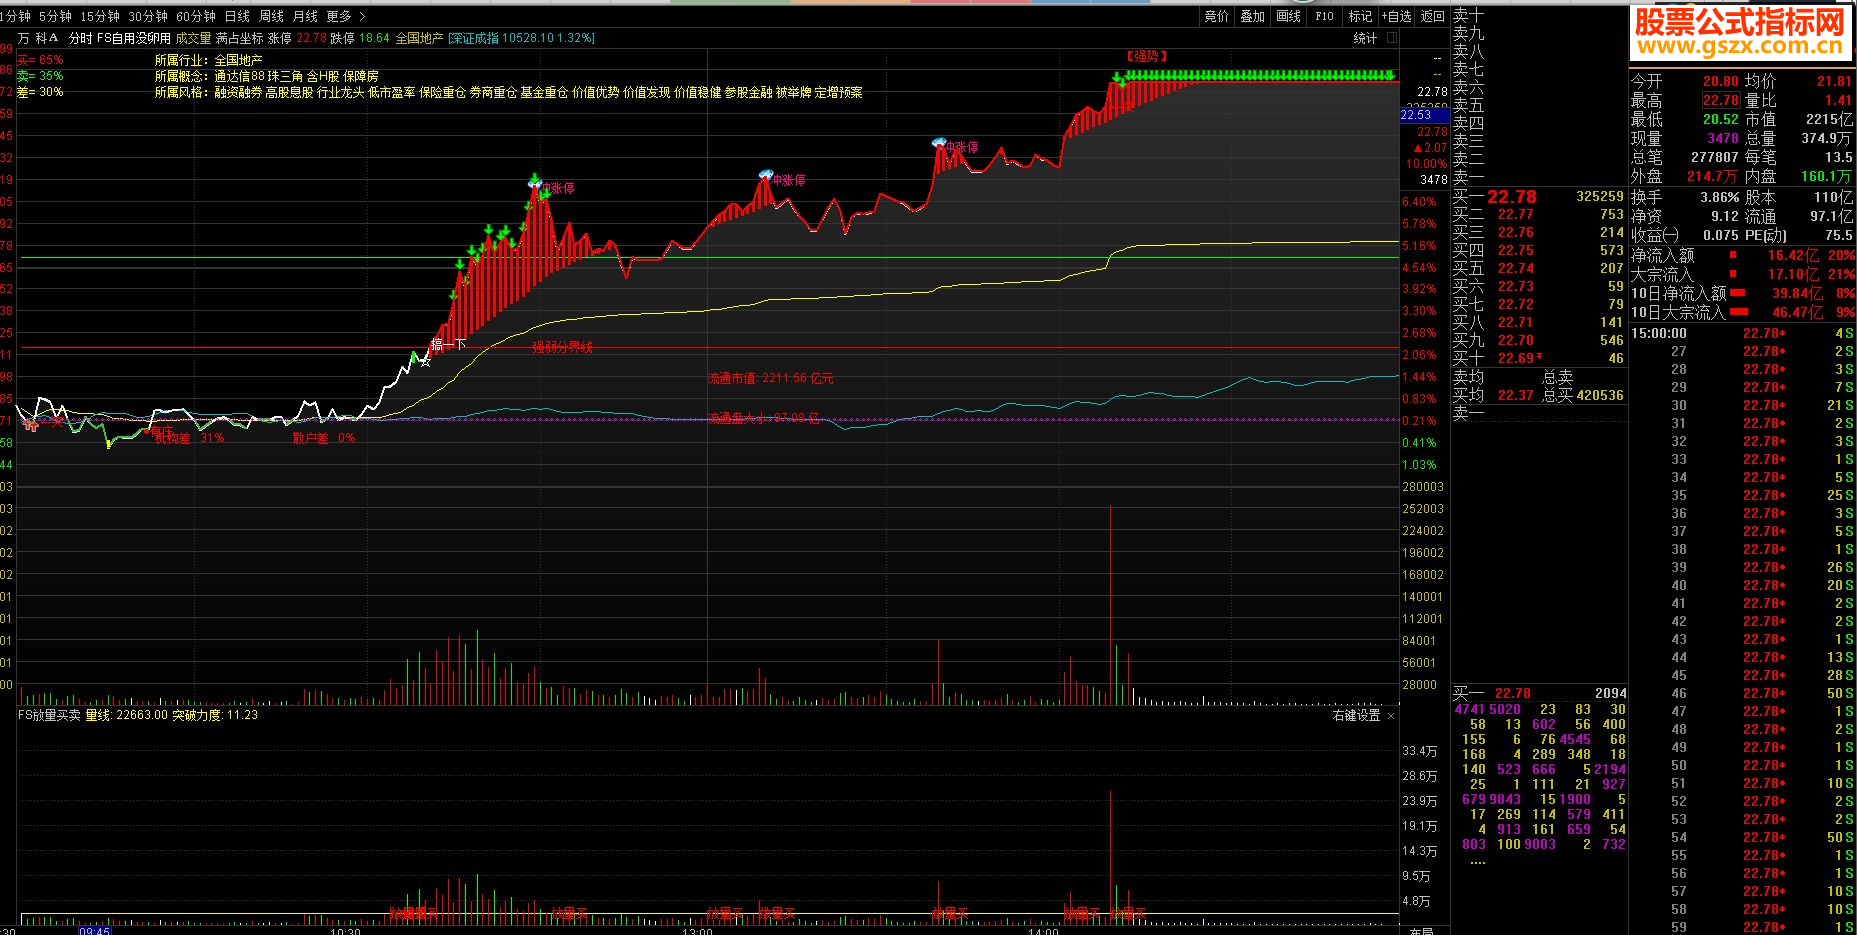Click the 融资融券 style tag

(238, 92)
